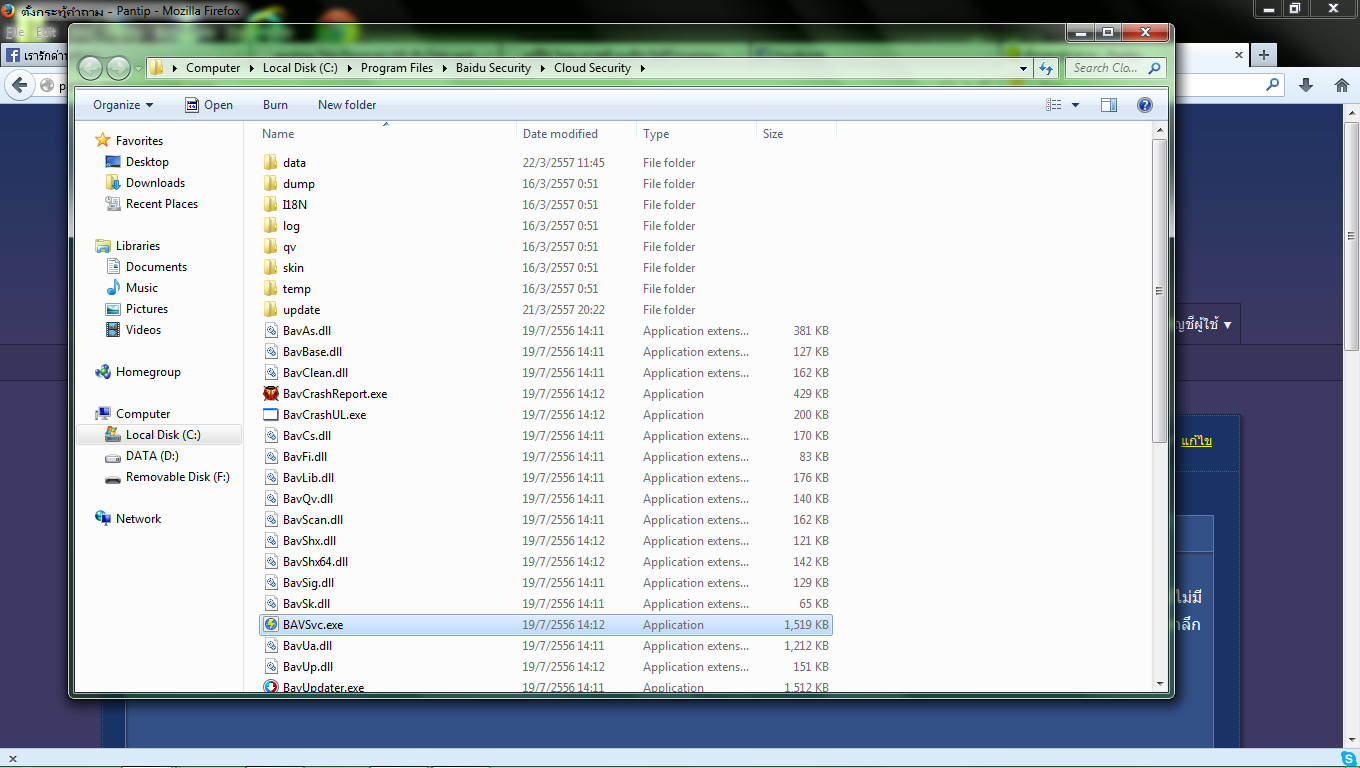1360x768 pixels.
Task: Click the Refresh button beside address bar
Action: coord(1046,68)
